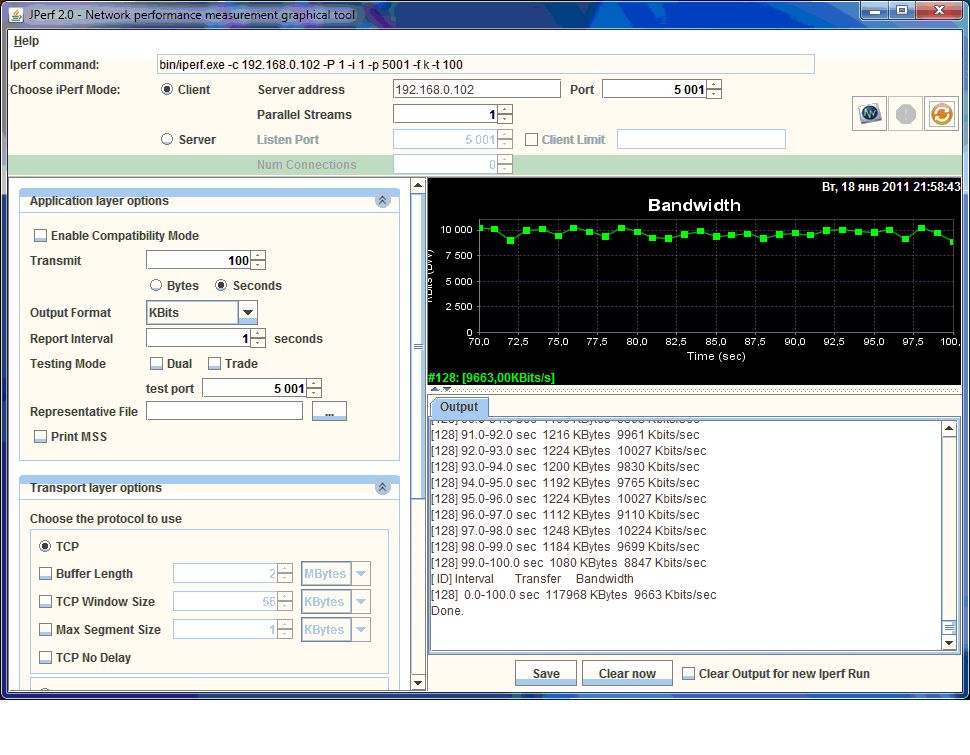Image resolution: width=970 pixels, height=755 pixels.
Task: Click the options panel scrollbar thumb
Action: tap(418, 346)
